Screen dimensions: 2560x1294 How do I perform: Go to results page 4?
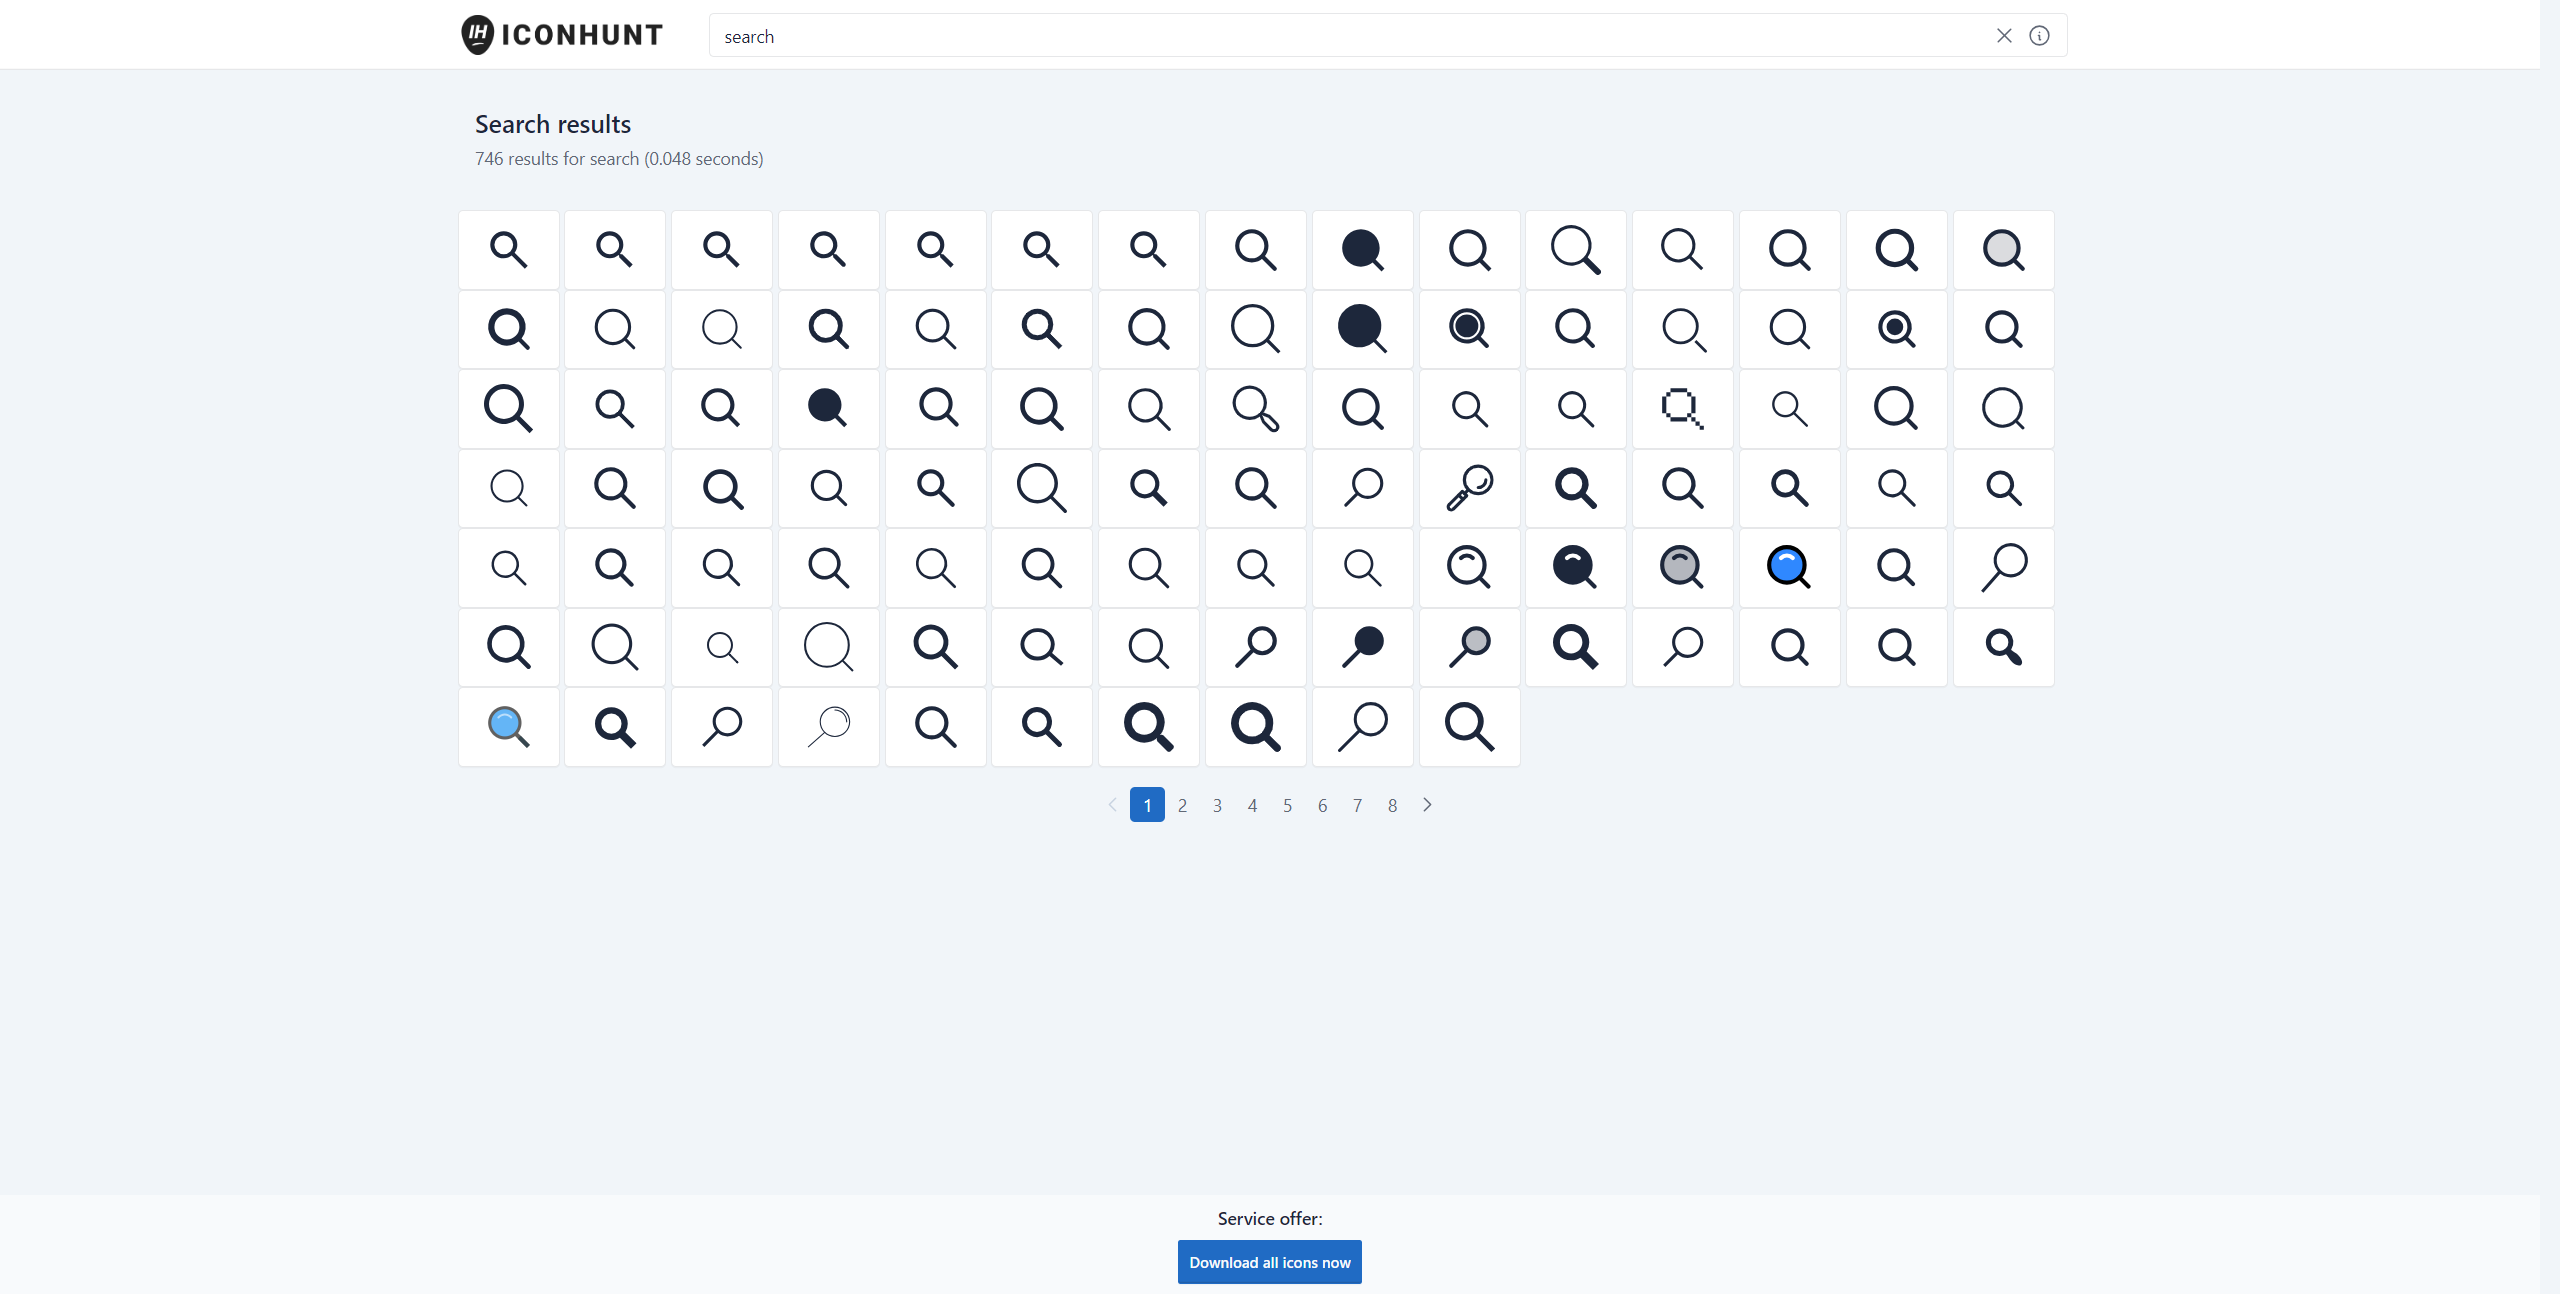tap(1252, 805)
